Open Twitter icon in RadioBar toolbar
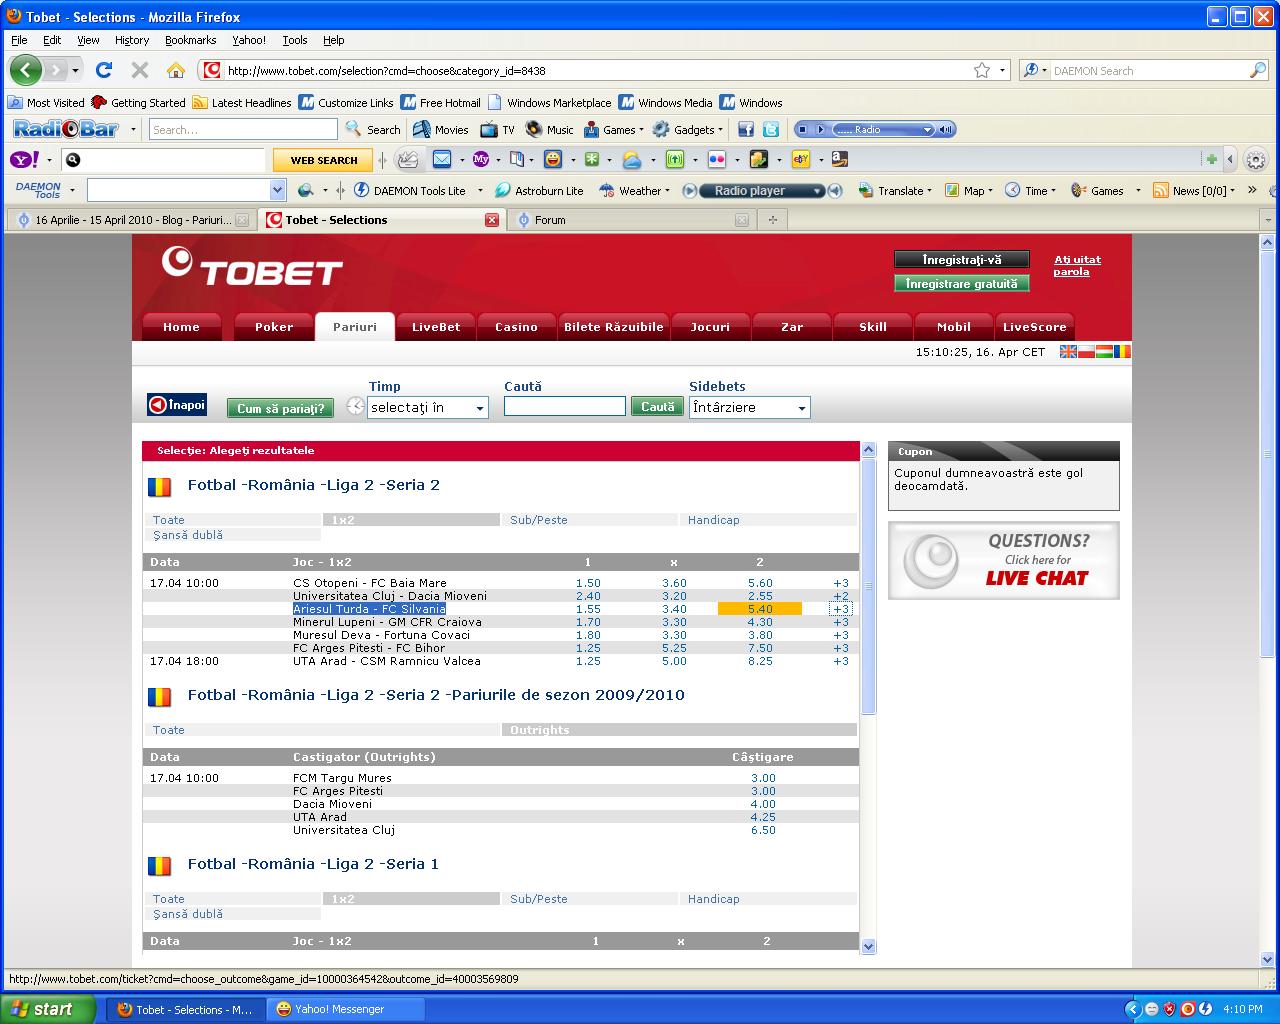Image resolution: width=1280 pixels, height=1024 pixels. 771,129
